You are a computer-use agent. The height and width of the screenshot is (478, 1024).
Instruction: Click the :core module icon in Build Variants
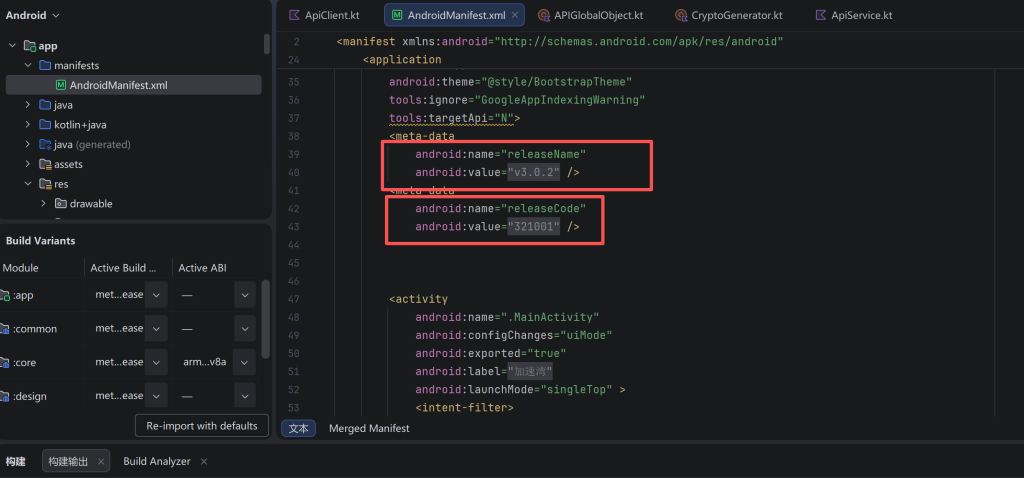(4, 362)
